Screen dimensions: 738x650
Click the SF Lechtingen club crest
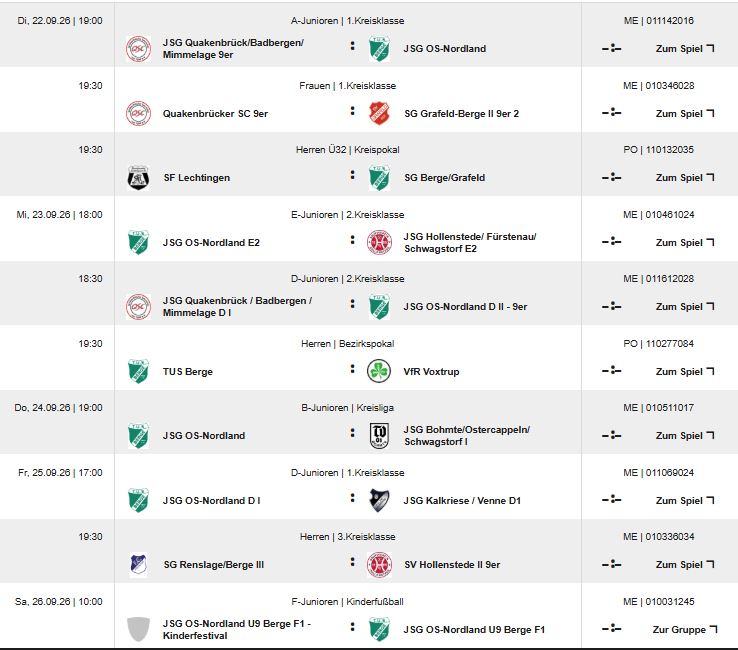[138, 178]
